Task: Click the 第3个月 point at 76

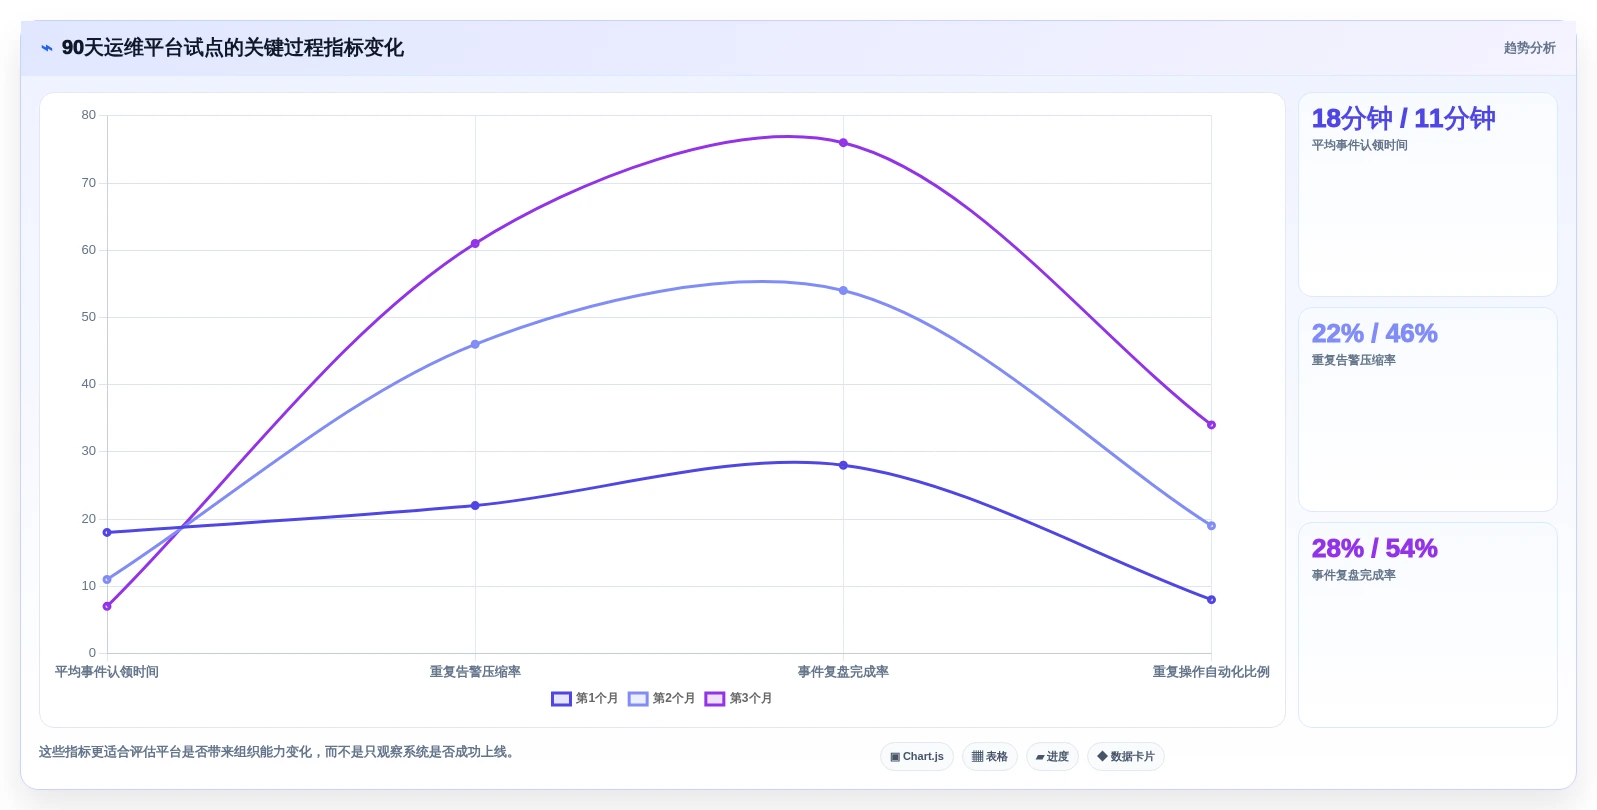Action: tap(843, 143)
